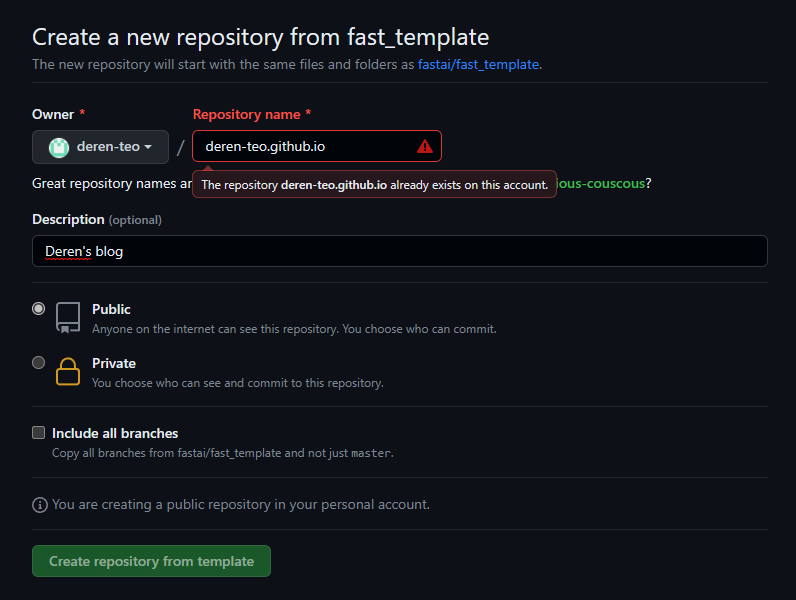
Task: Click the public repository book icon
Action: click(68, 318)
